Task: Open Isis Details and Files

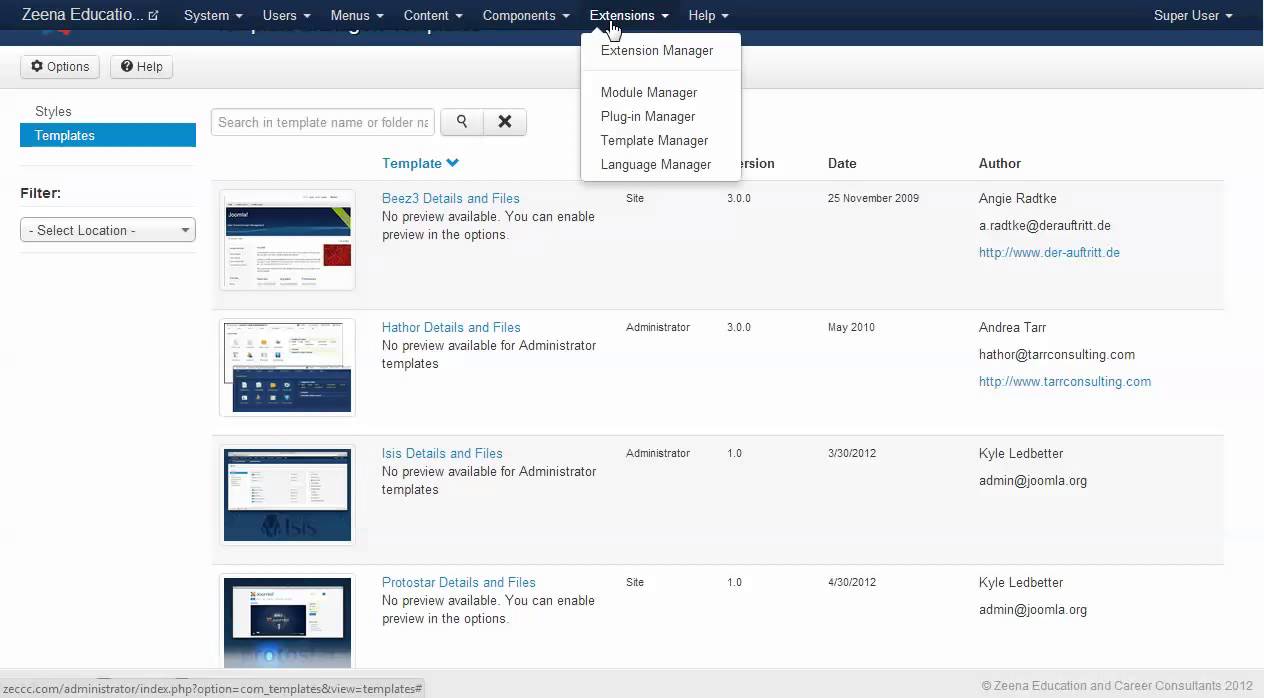Action: coord(442,453)
